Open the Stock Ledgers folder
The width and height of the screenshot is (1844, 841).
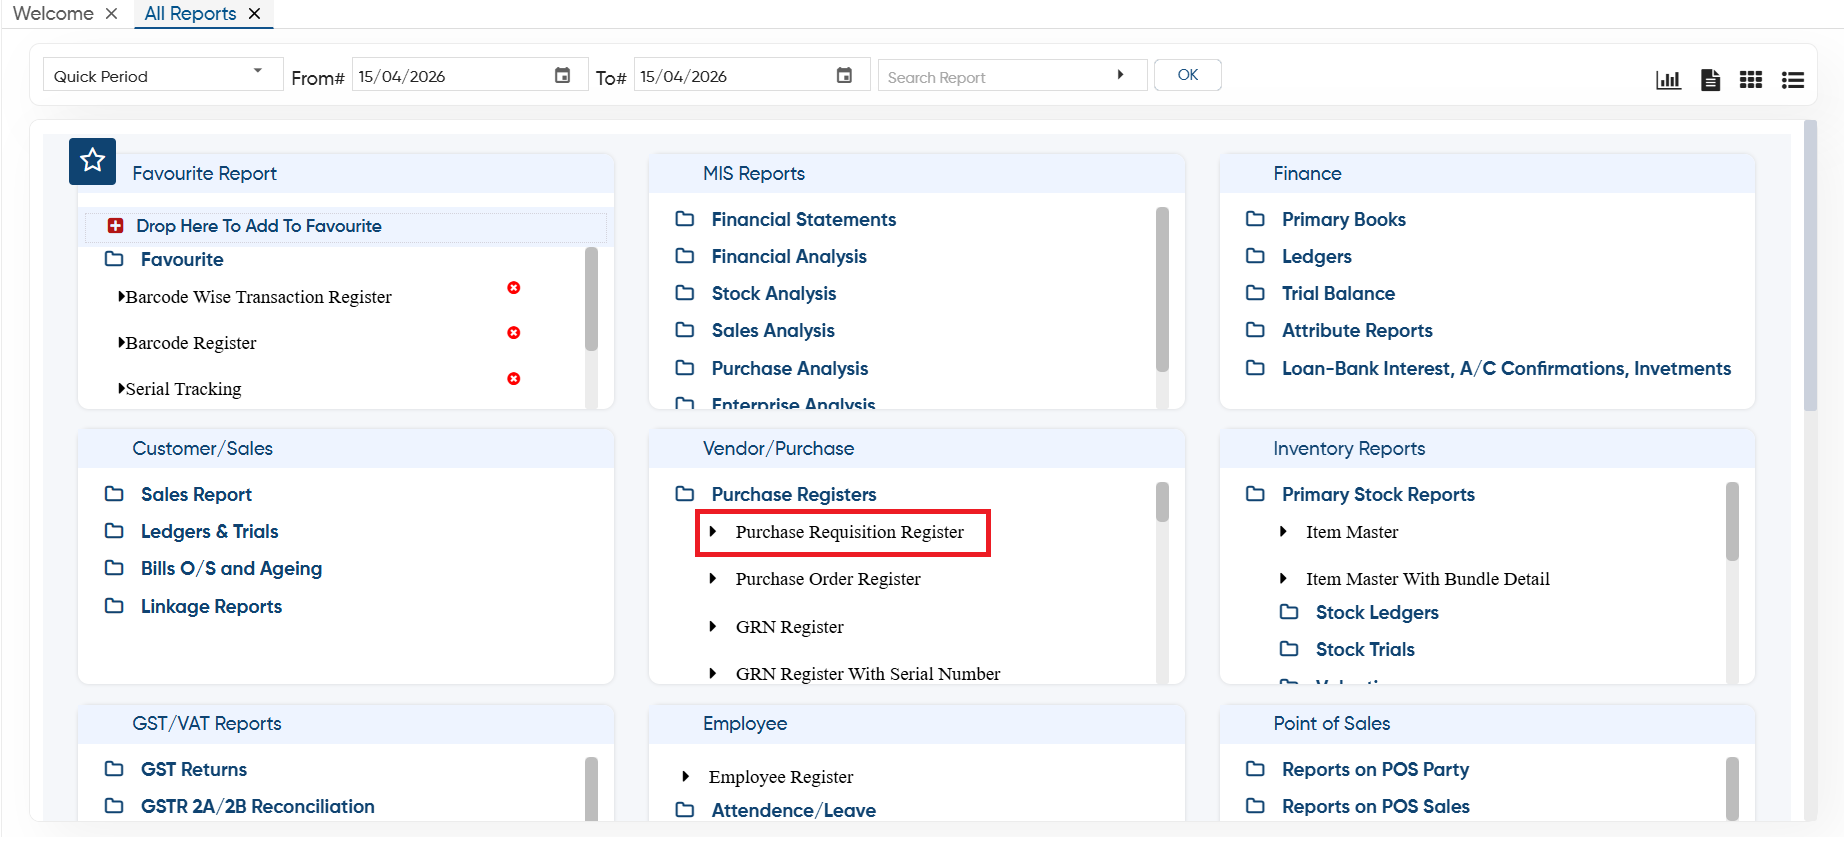[x=1377, y=612]
